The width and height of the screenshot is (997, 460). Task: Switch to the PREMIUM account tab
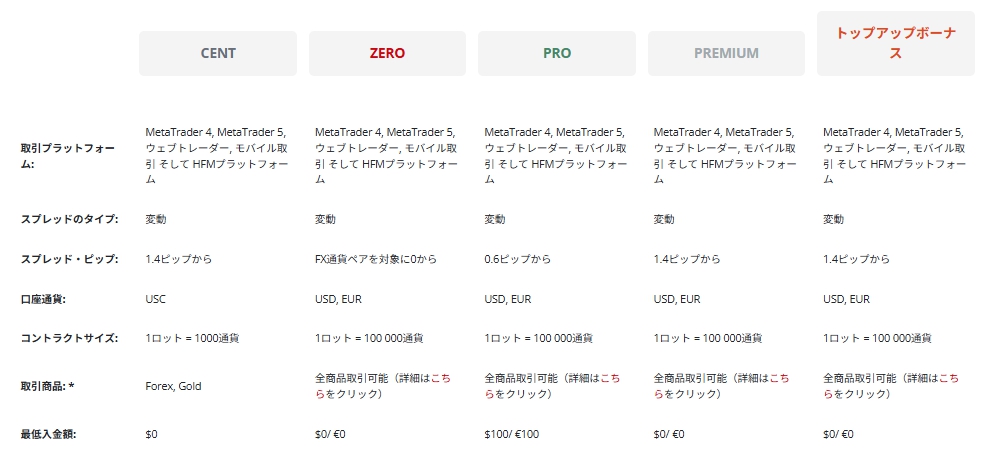click(726, 53)
